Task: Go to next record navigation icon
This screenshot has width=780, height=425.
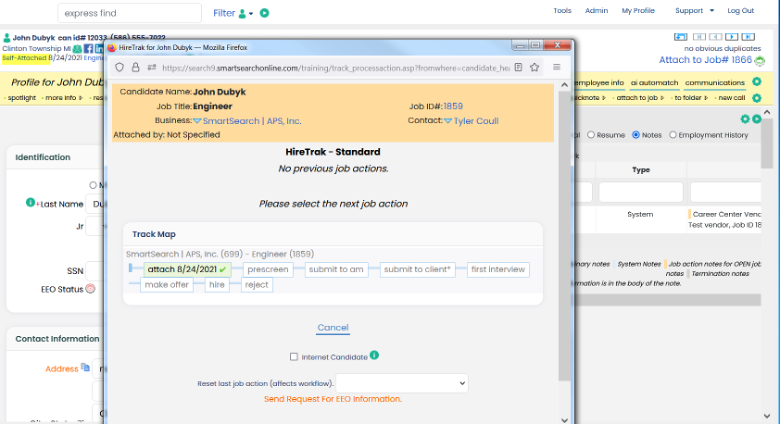Action: pyautogui.click(x=732, y=37)
